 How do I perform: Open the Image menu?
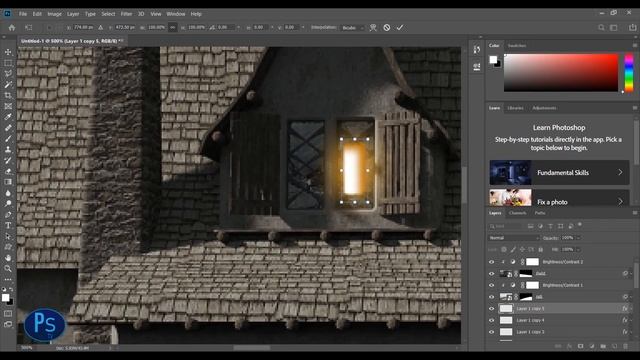54,14
